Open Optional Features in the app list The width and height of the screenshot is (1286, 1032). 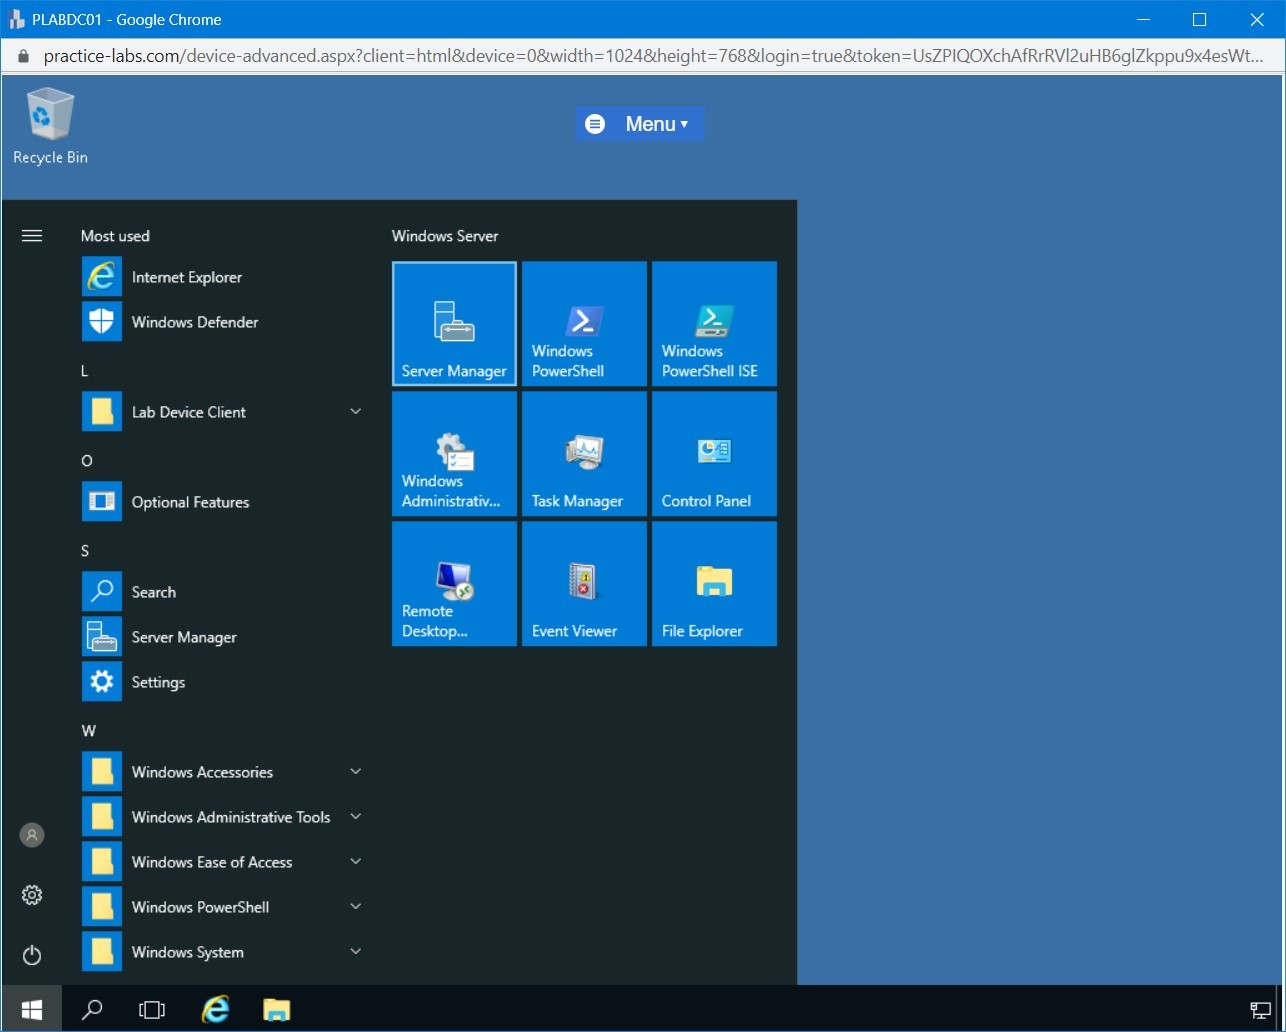tap(222, 502)
